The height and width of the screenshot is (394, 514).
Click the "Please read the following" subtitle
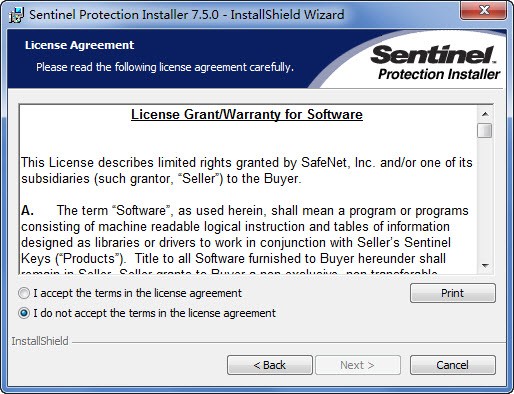coord(165,67)
